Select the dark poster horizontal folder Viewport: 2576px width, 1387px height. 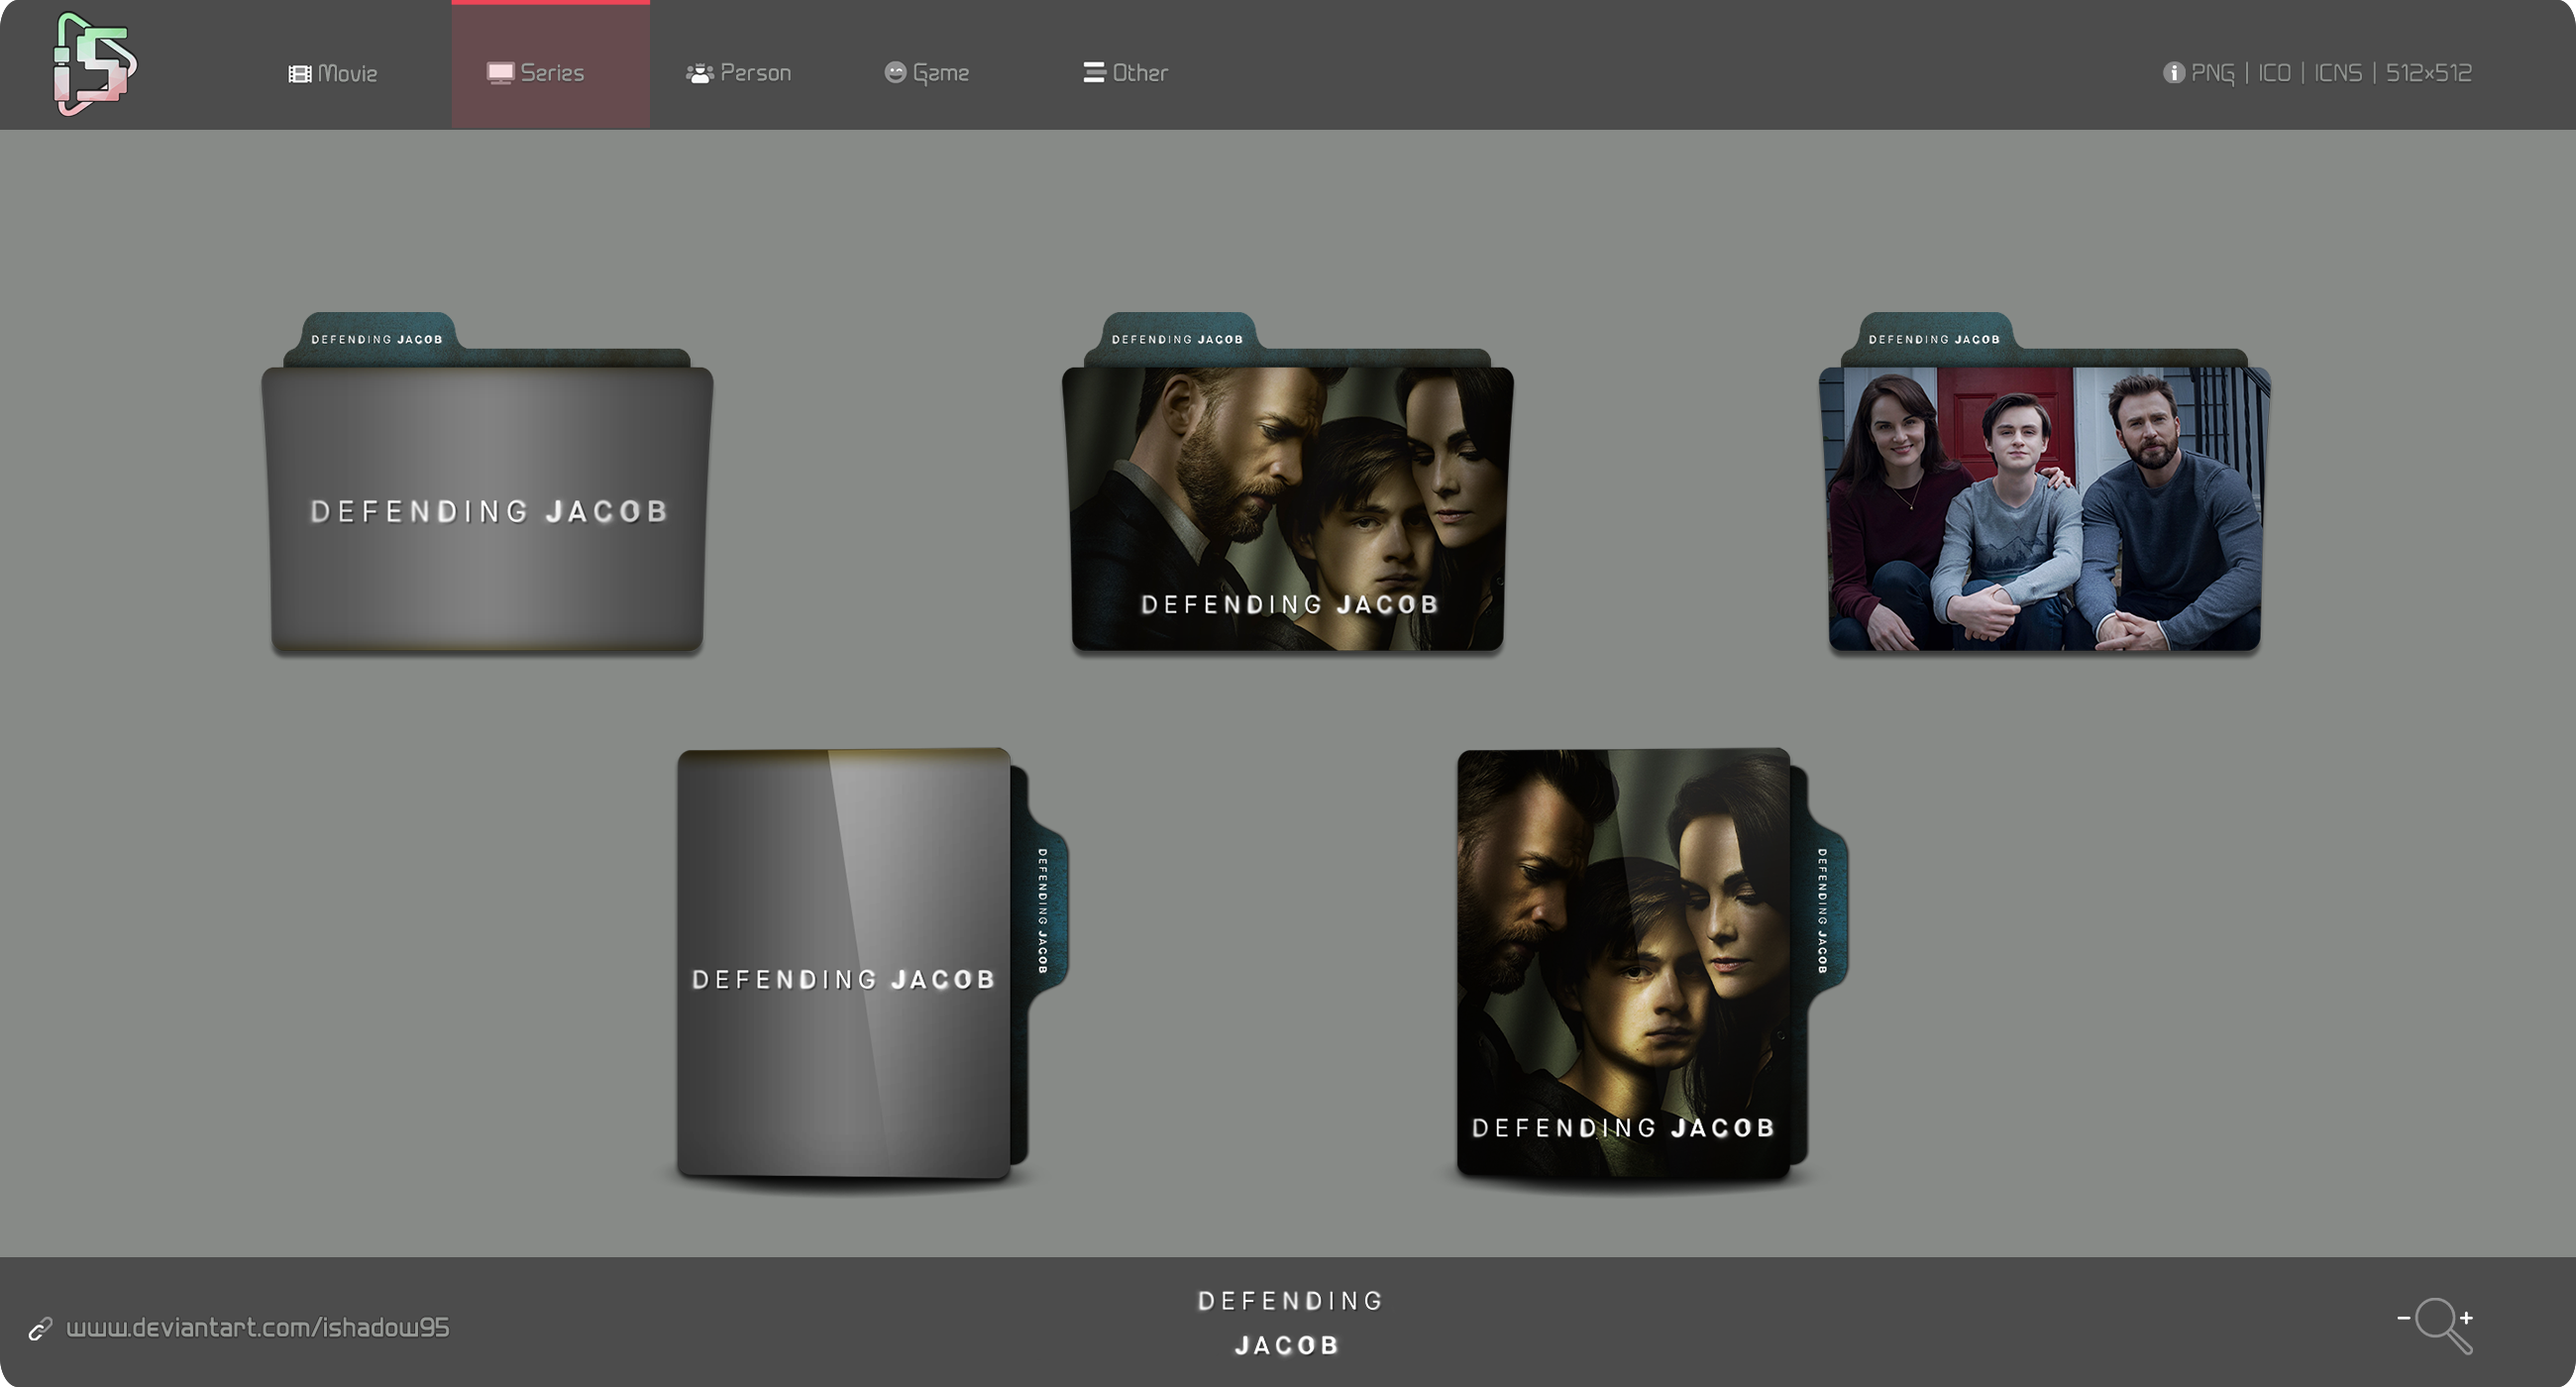click(1287, 484)
